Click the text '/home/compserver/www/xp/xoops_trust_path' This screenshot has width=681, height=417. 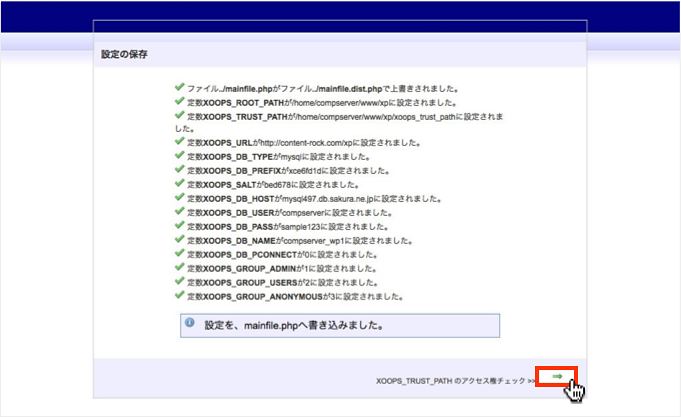pos(375,117)
